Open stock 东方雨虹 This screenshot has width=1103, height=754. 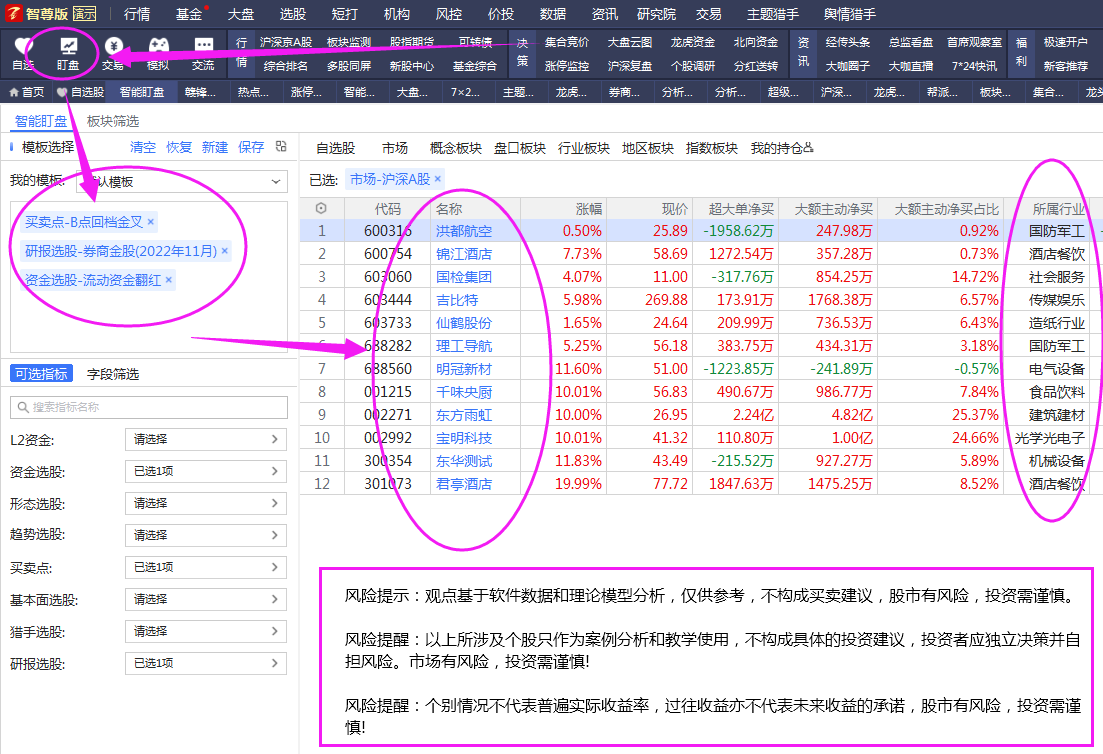(464, 415)
